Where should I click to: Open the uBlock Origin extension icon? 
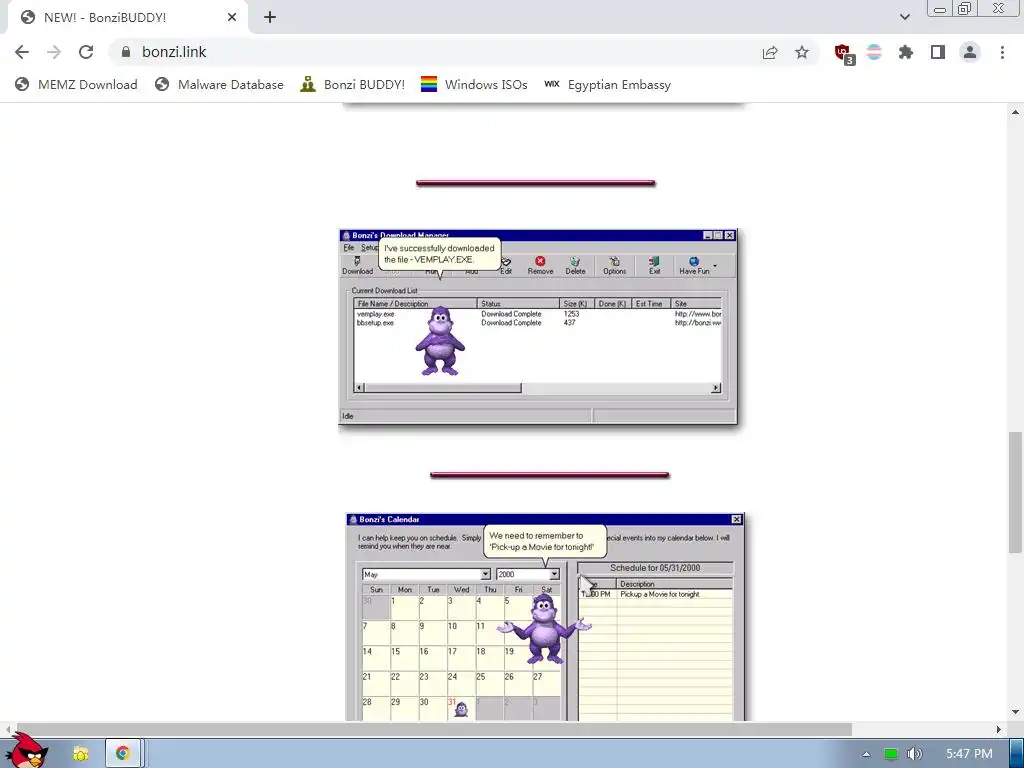[844, 54]
